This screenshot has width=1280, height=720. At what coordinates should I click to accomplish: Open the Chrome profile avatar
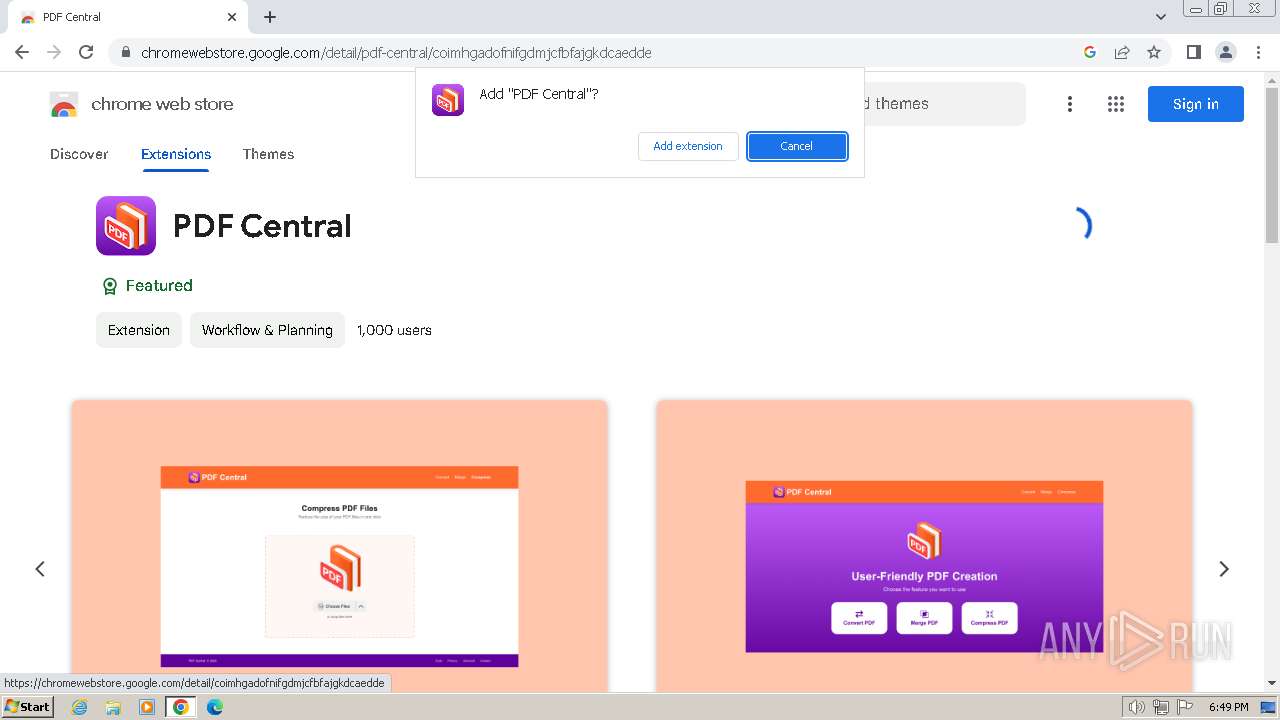1225,52
